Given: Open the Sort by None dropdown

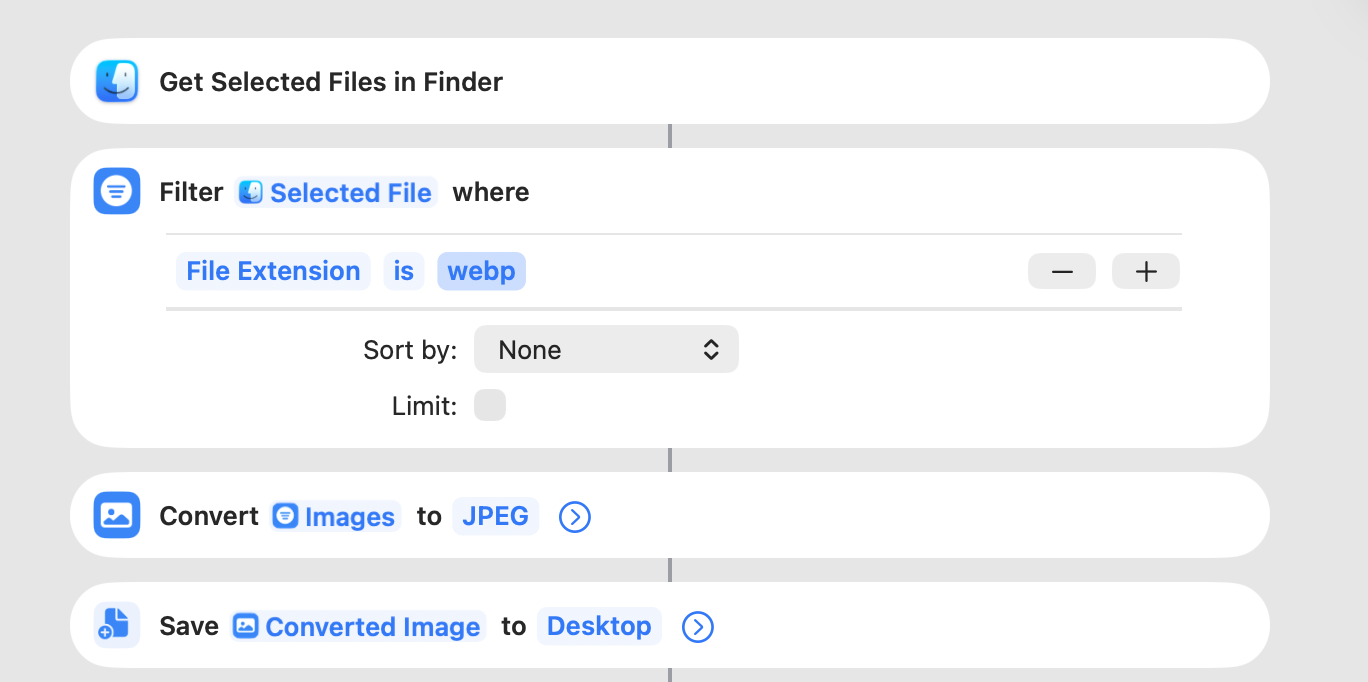Looking at the screenshot, I should [x=606, y=350].
